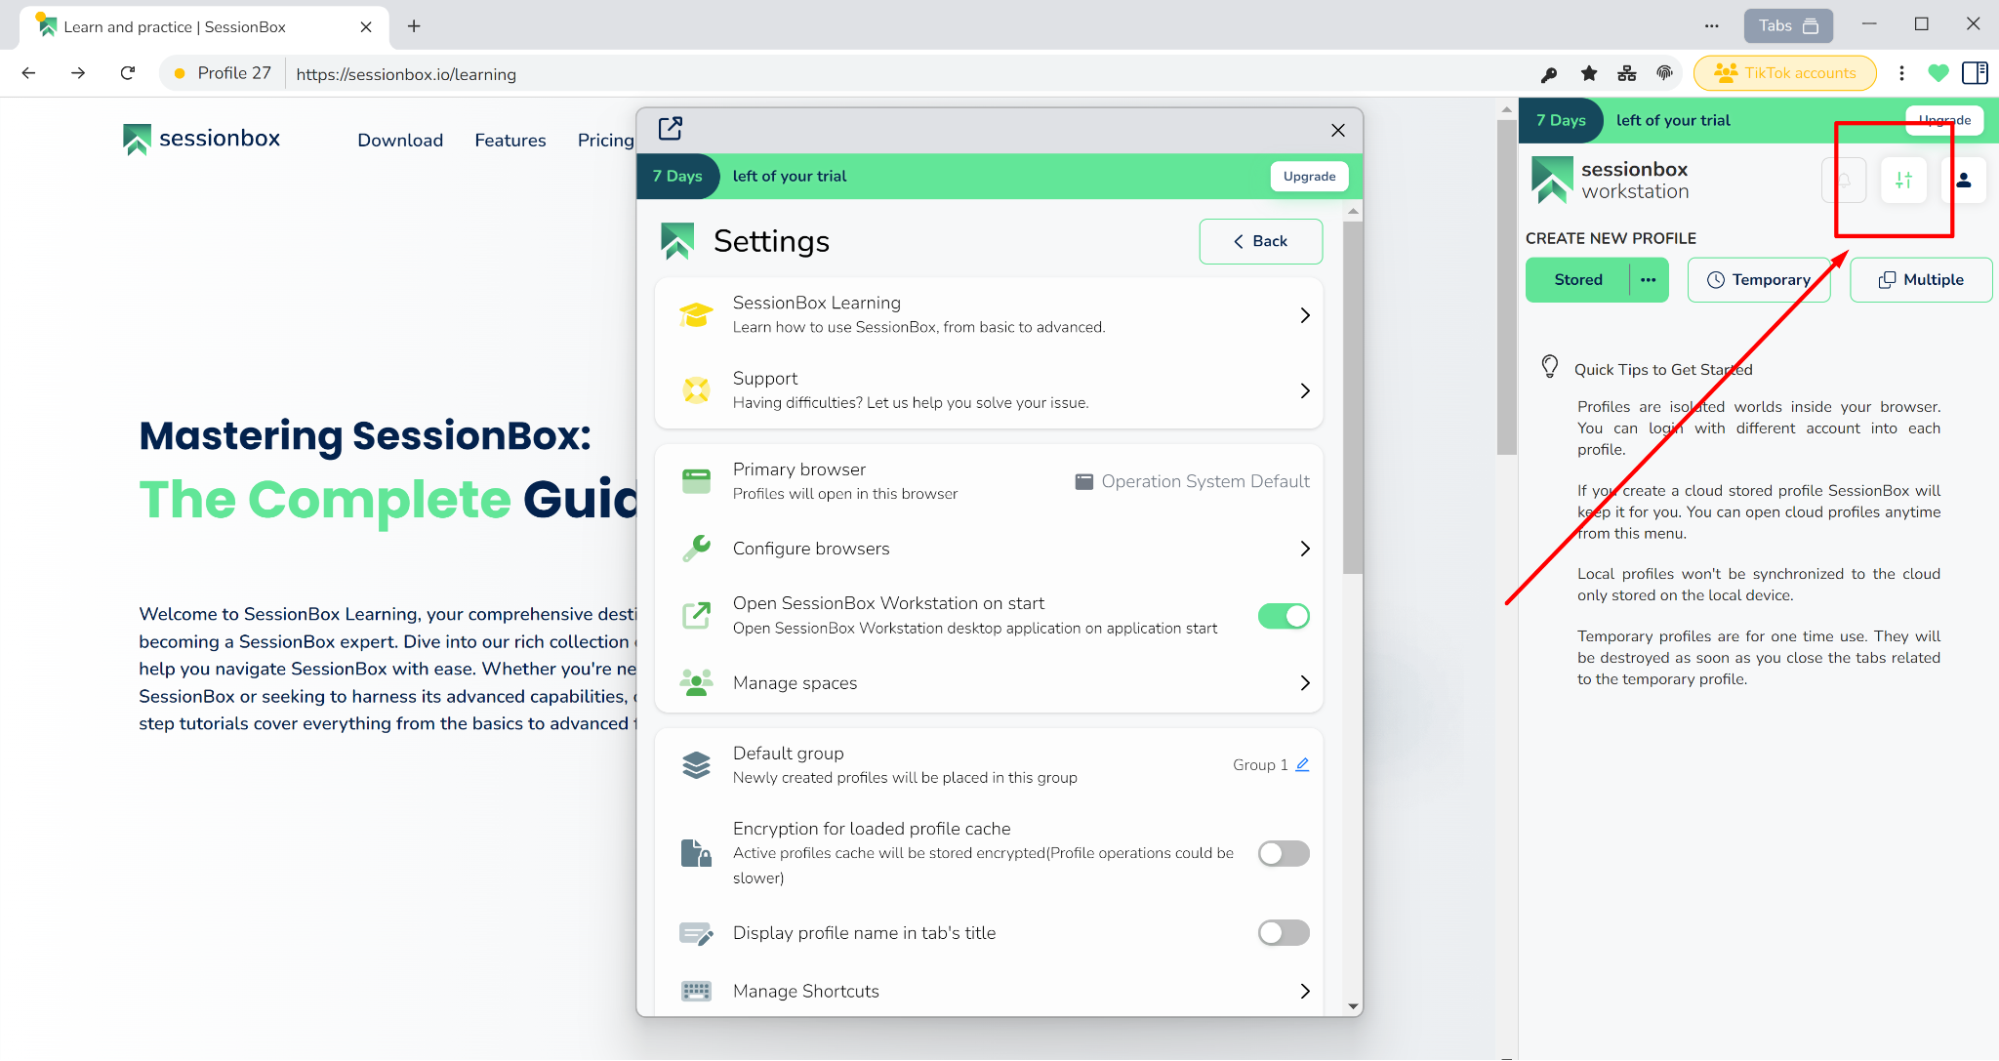Click the SessionBox Learning graduation cap icon
The height and width of the screenshot is (1061, 1999).
pos(696,315)
